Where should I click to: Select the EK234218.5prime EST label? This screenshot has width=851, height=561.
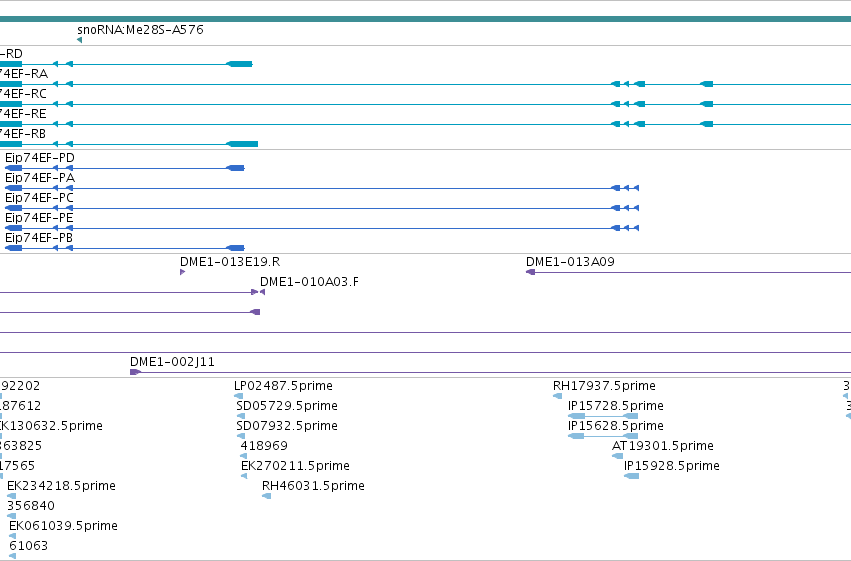(x=61, y=486)
